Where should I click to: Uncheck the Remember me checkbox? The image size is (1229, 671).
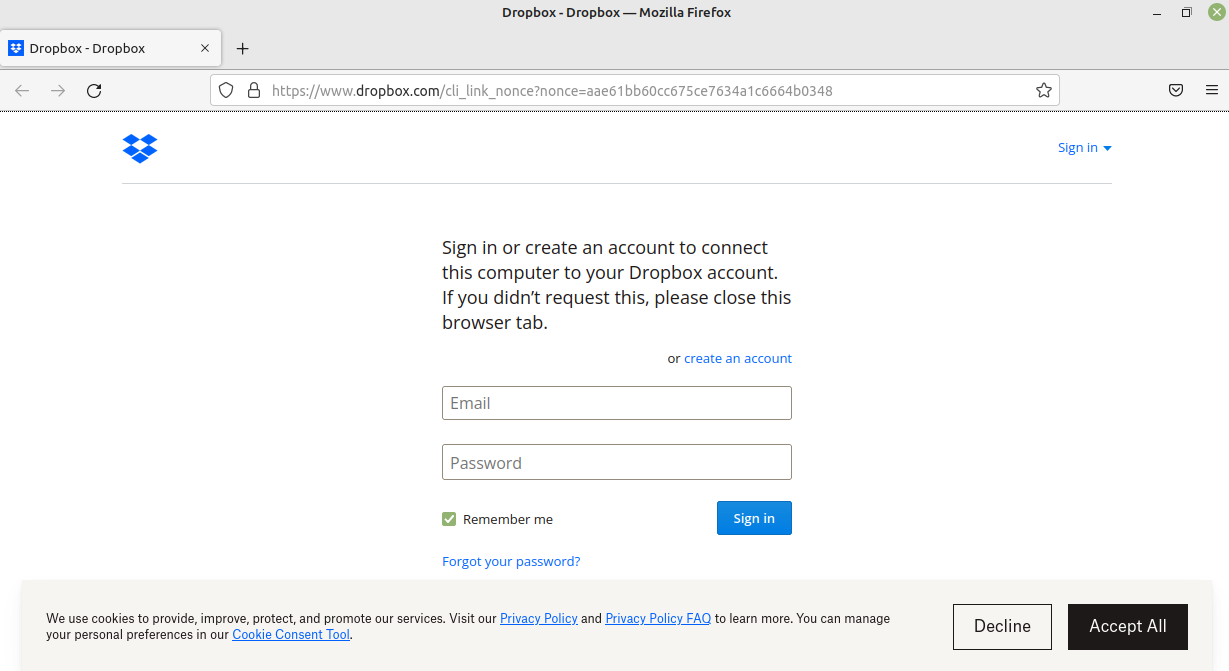tap(449, 519)
